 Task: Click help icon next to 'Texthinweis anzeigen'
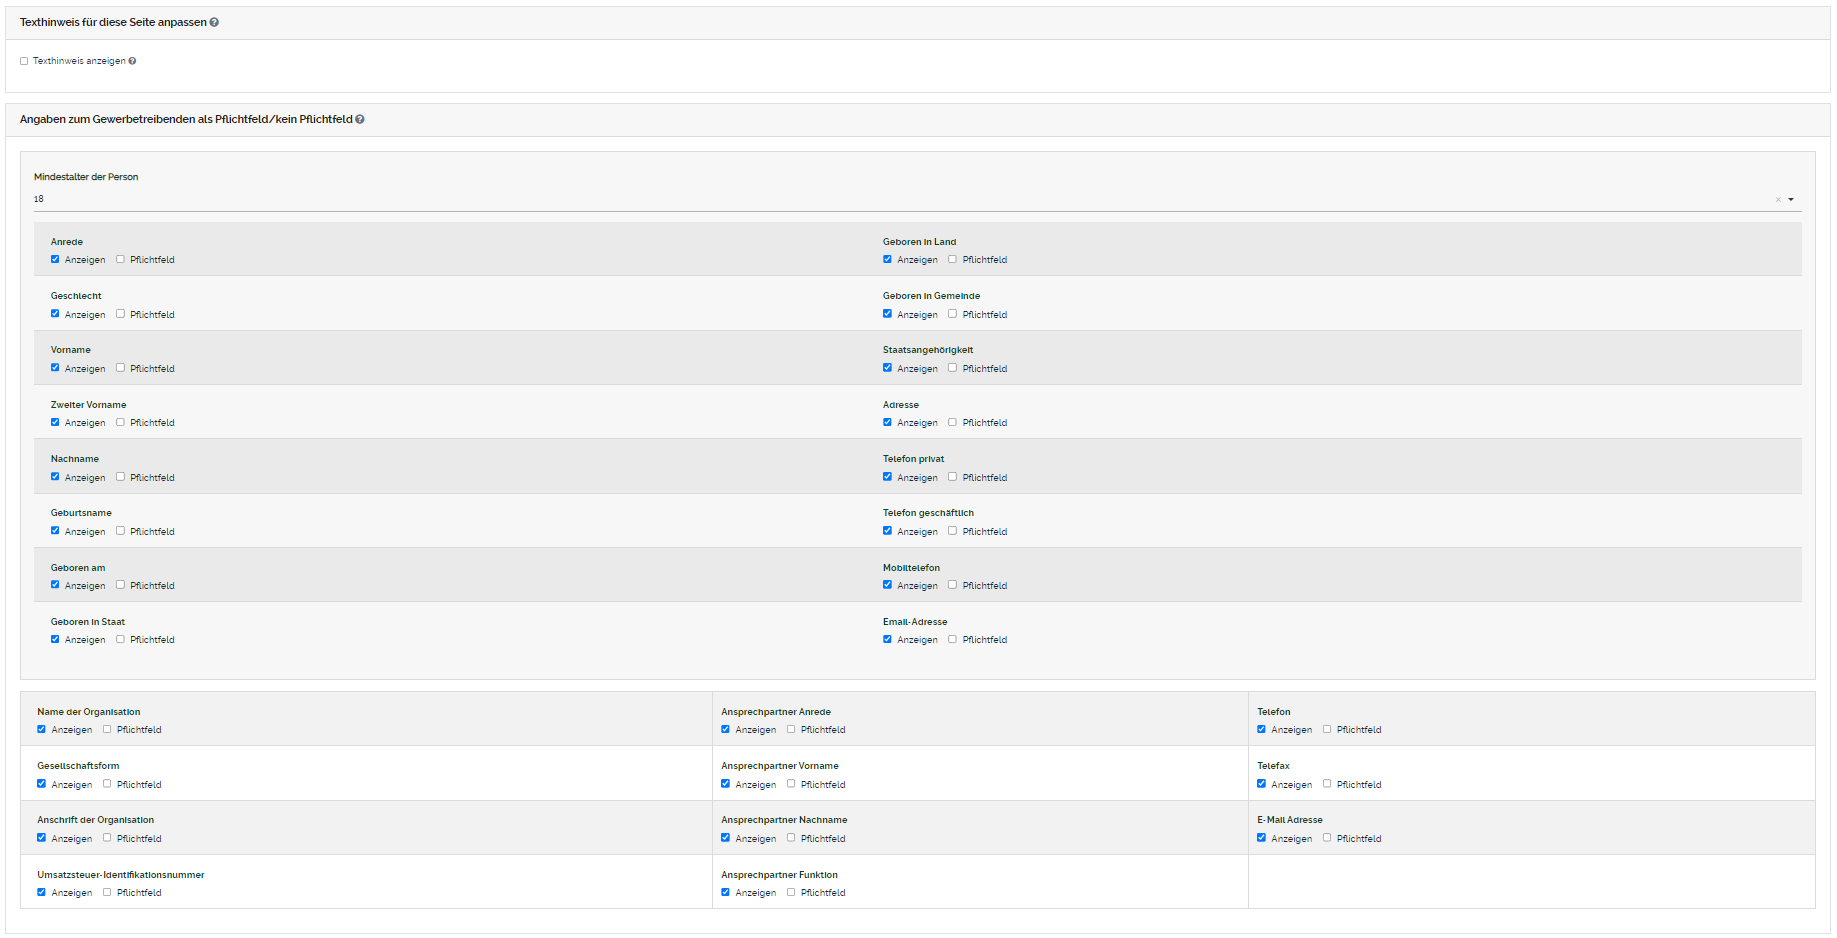pyautogui.click(x=132, y=61)
